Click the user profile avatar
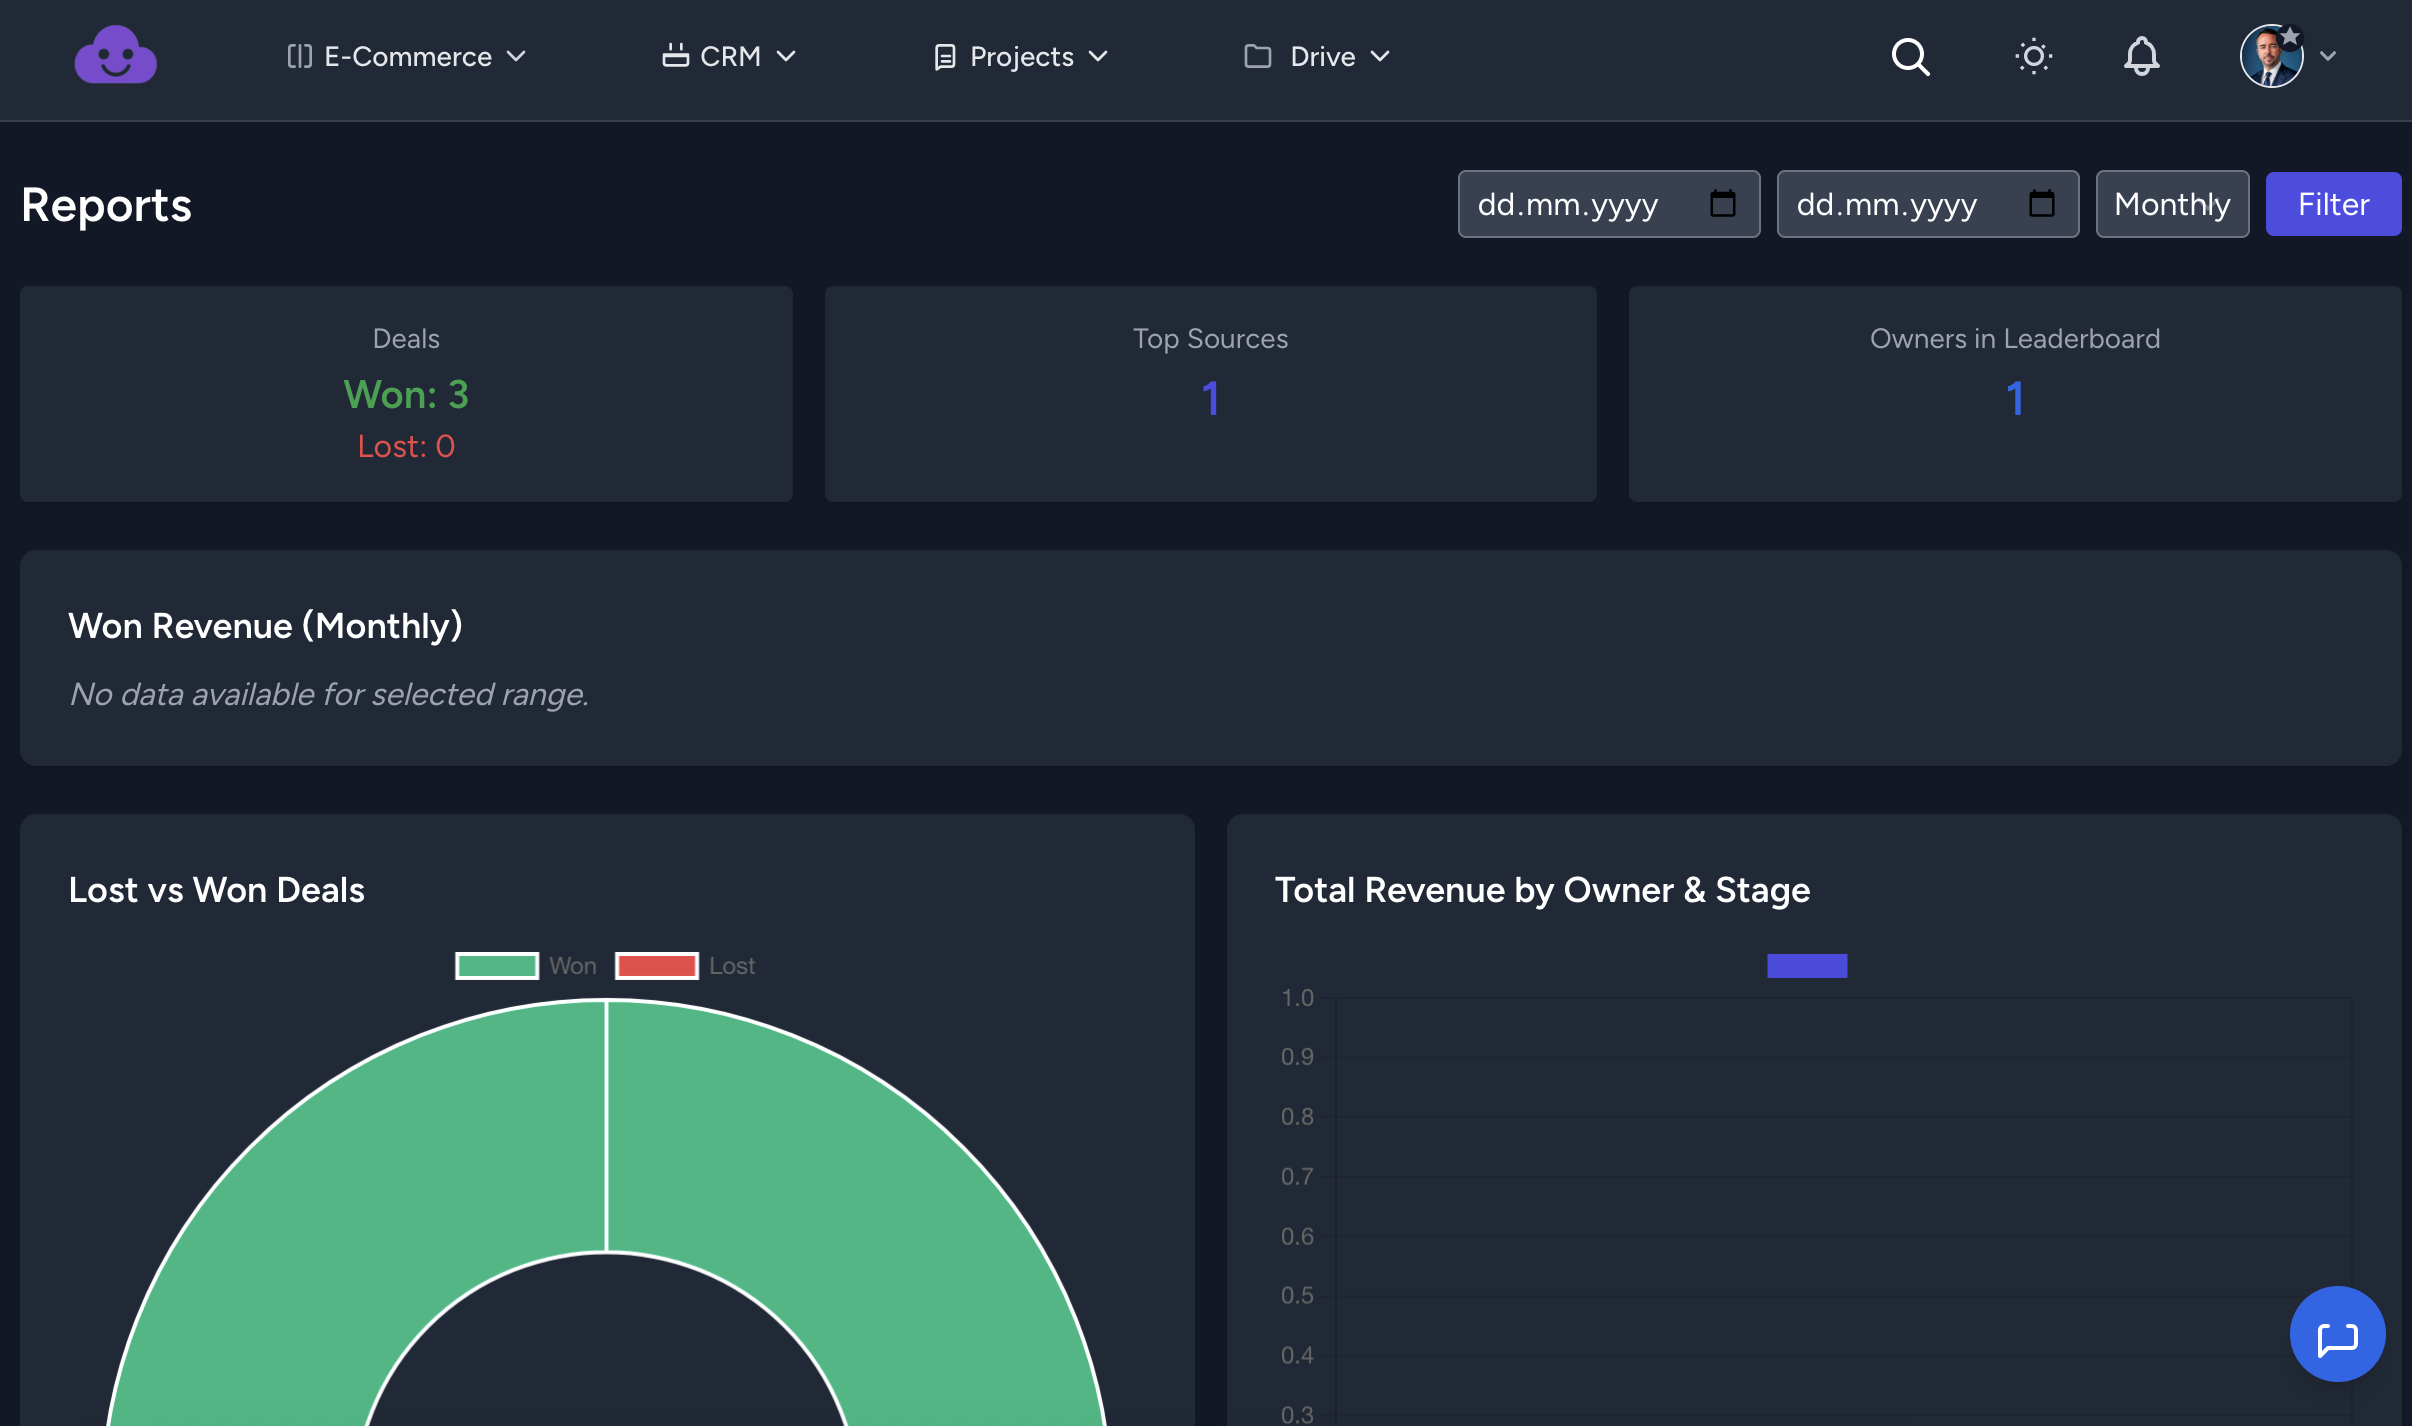This screenshot has width=2412, height=1426. point(2271,57)
